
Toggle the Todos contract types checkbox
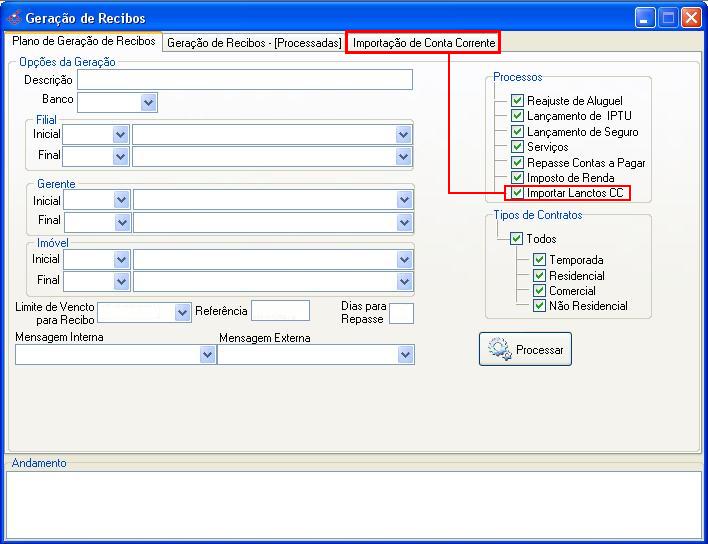pyautogui.click(x=516, y=239)
